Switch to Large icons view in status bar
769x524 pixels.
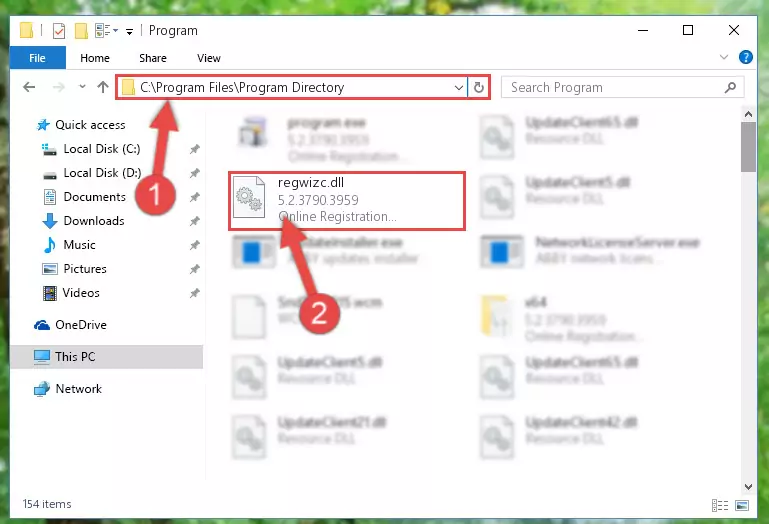[x=742, y=505]
